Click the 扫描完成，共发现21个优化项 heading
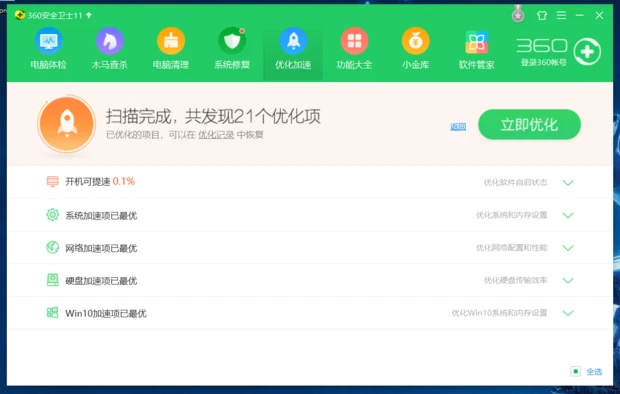Screen dimensions: 620x394 coord(213,116)
